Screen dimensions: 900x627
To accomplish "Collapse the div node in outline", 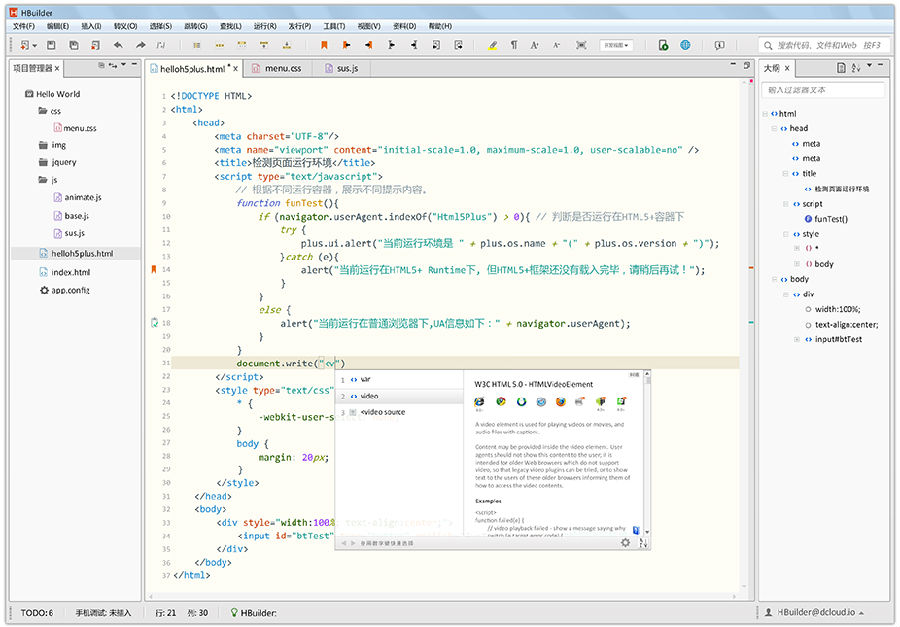I will 785,294.
